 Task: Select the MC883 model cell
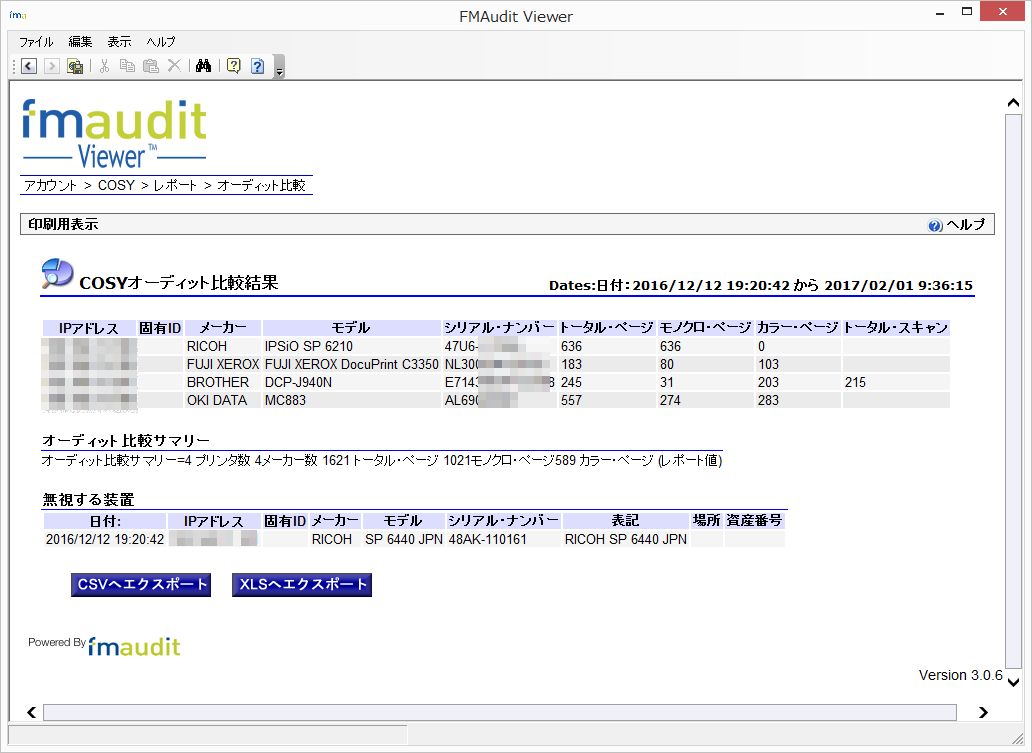(351, 400)
